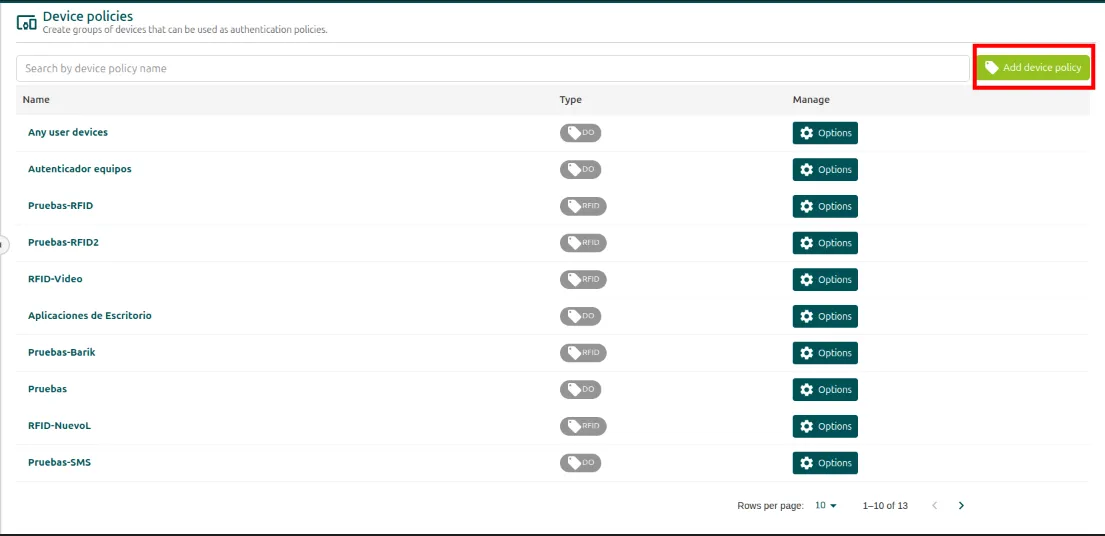
Task: Click the RFID type tag for Pruebas-RFID2
Action: tap(584, 242)
